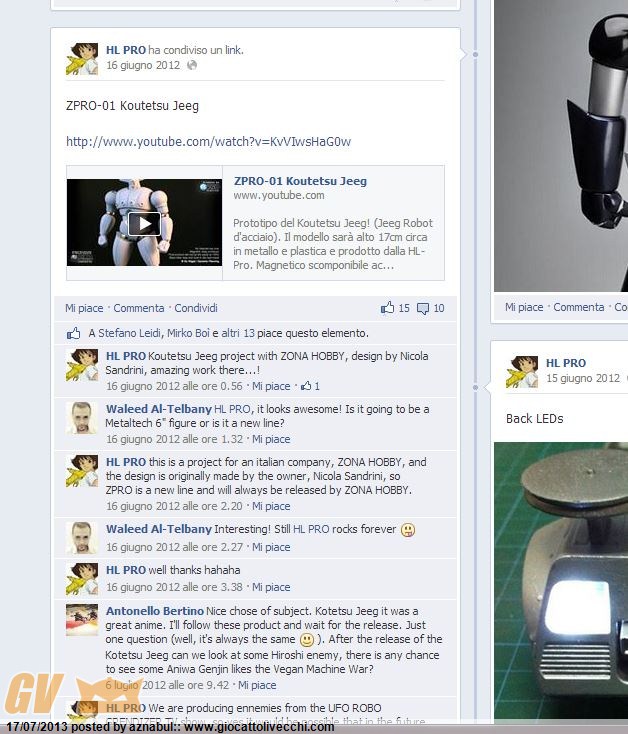Open the ZPRO-01 Koutetsu Jeeg preview title
Screen dimensions: 628x734
tap(300, 181)
